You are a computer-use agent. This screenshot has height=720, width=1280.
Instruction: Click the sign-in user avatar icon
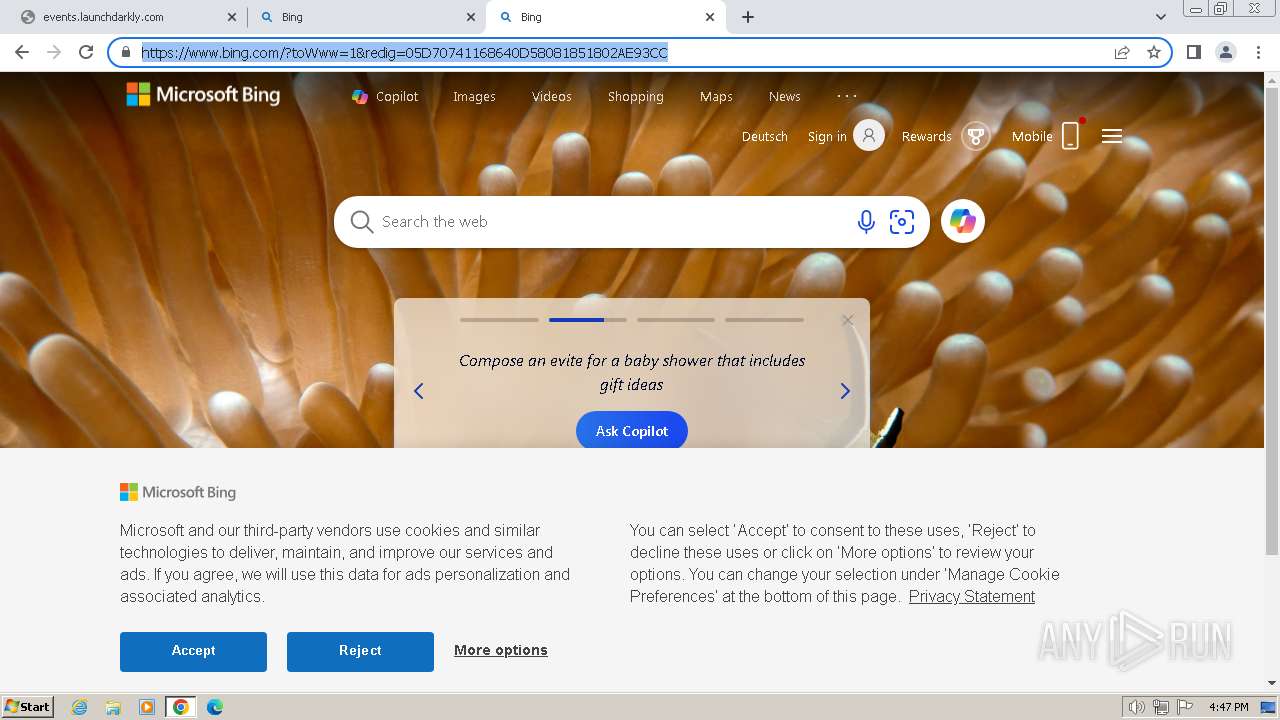pos(869,135)
